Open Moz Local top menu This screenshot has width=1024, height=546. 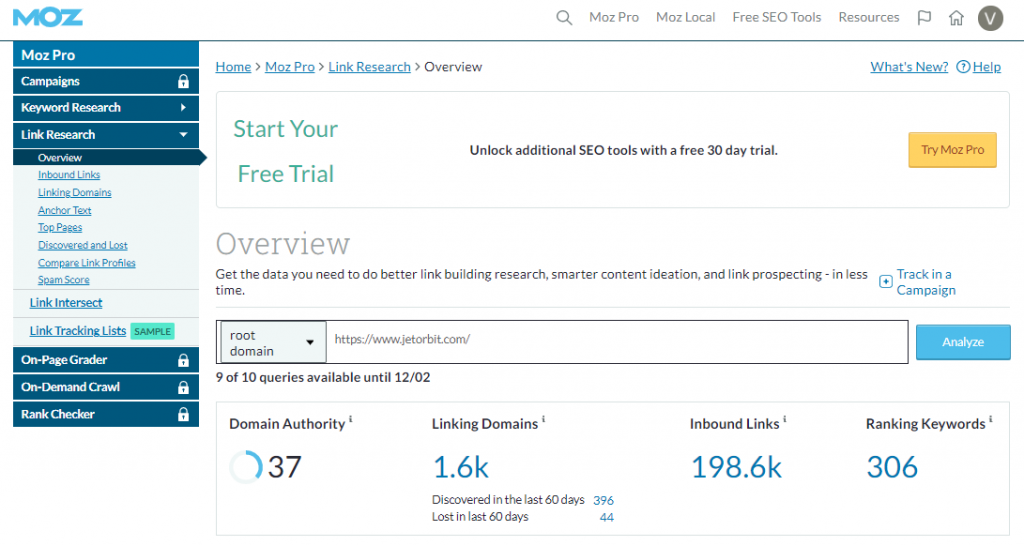(x=686, y=18)
